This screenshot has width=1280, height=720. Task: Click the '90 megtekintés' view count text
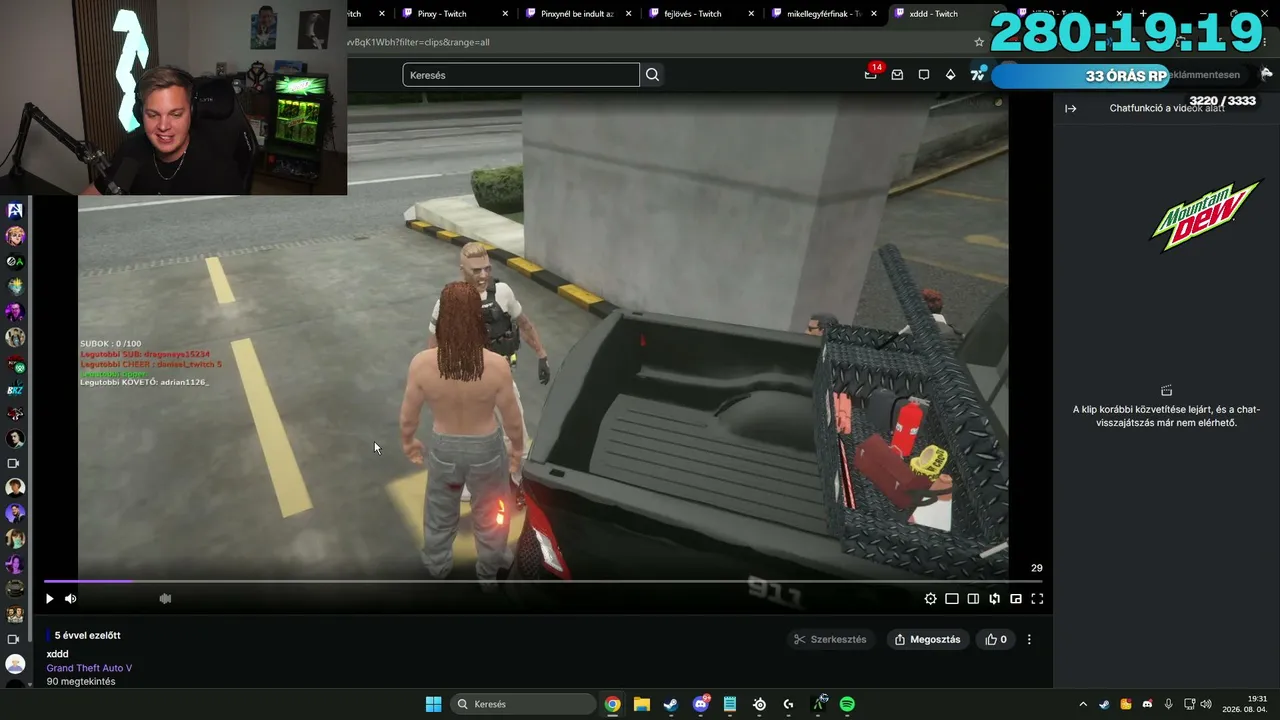pyautogui.click(x=81, y=682)
